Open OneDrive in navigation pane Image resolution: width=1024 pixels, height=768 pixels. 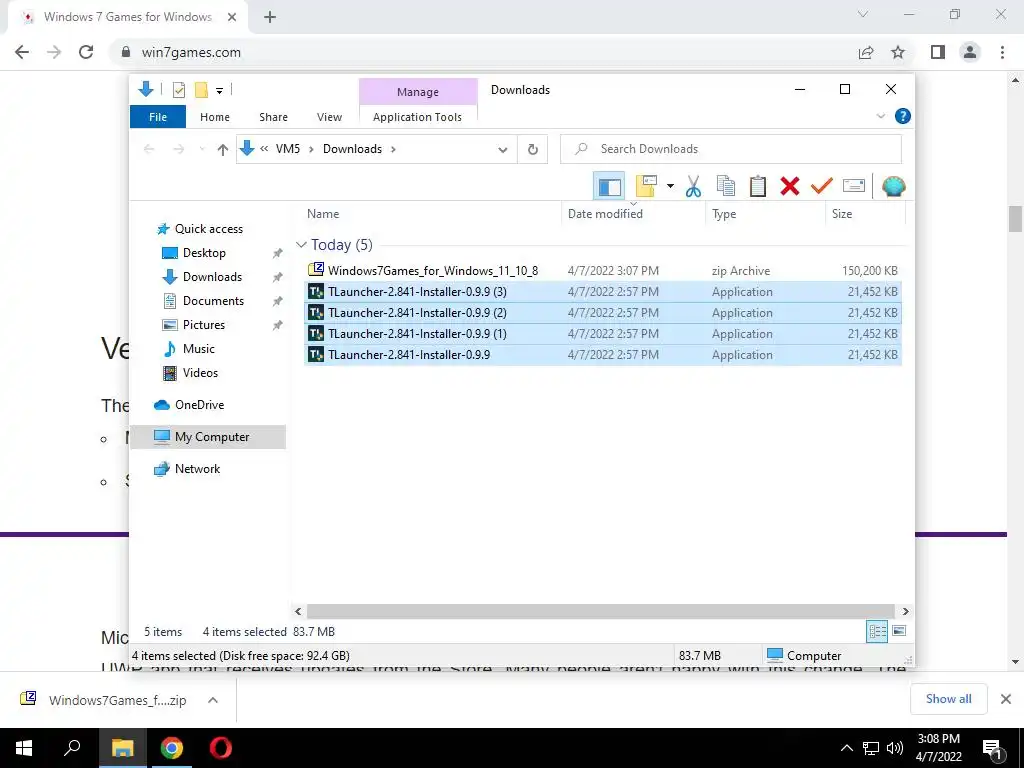pos(199,405)
